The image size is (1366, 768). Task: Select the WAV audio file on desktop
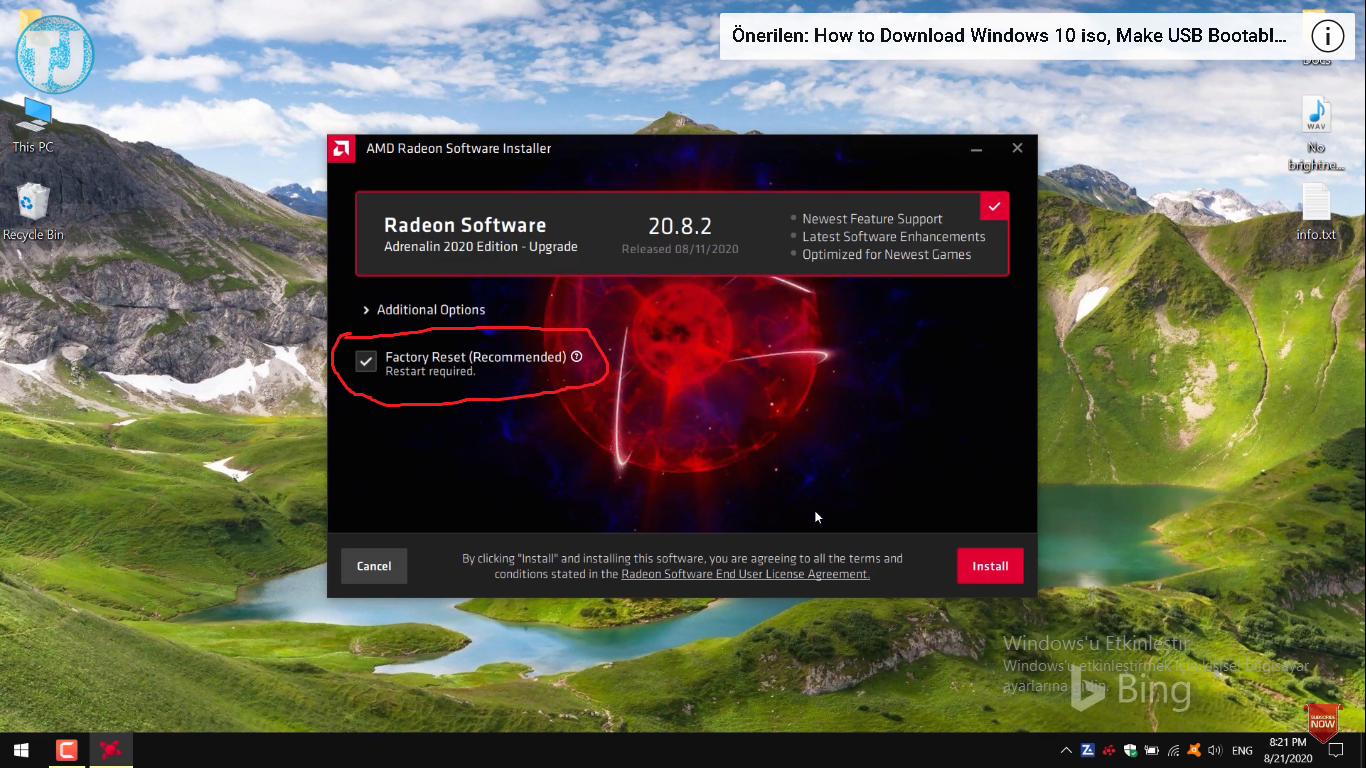tap(1316, 134)
